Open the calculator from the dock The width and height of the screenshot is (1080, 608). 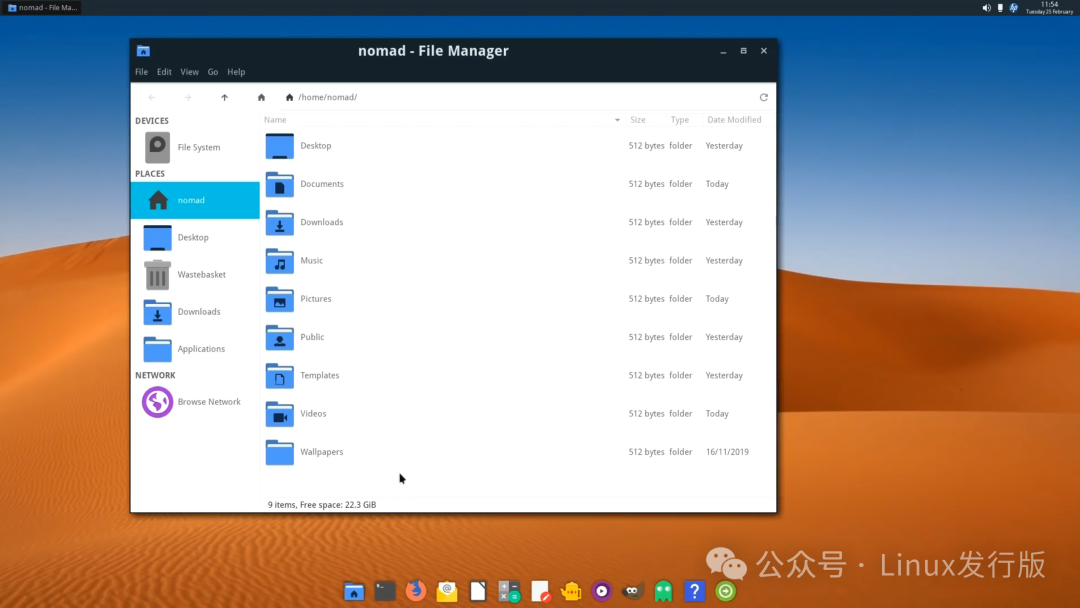point(509,591)
